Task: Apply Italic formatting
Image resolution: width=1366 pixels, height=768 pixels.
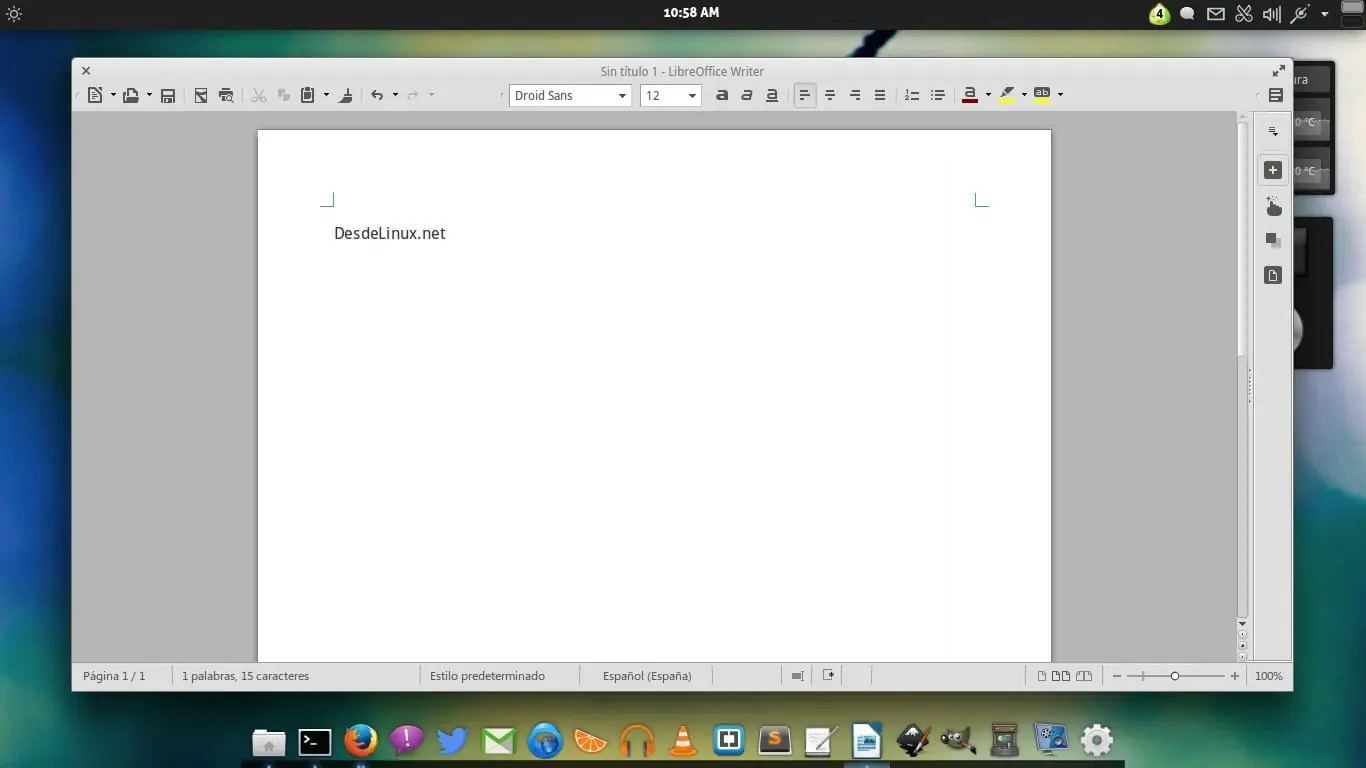Action: tap(747, 95)
